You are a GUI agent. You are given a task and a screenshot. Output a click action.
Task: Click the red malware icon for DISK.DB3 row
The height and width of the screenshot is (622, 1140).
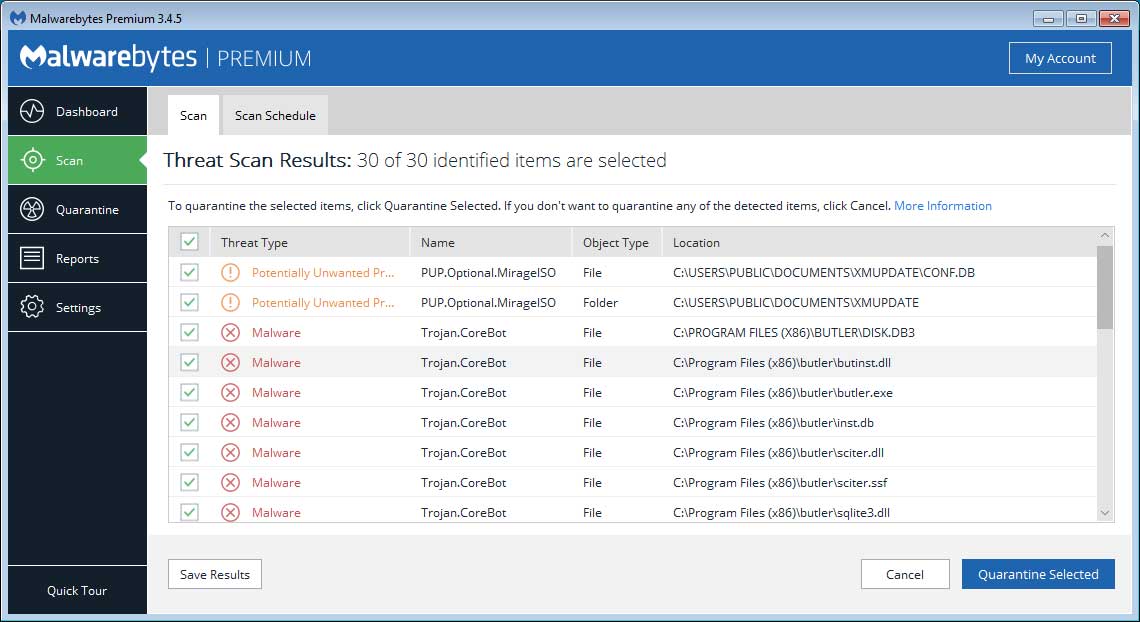click(230, 332)
